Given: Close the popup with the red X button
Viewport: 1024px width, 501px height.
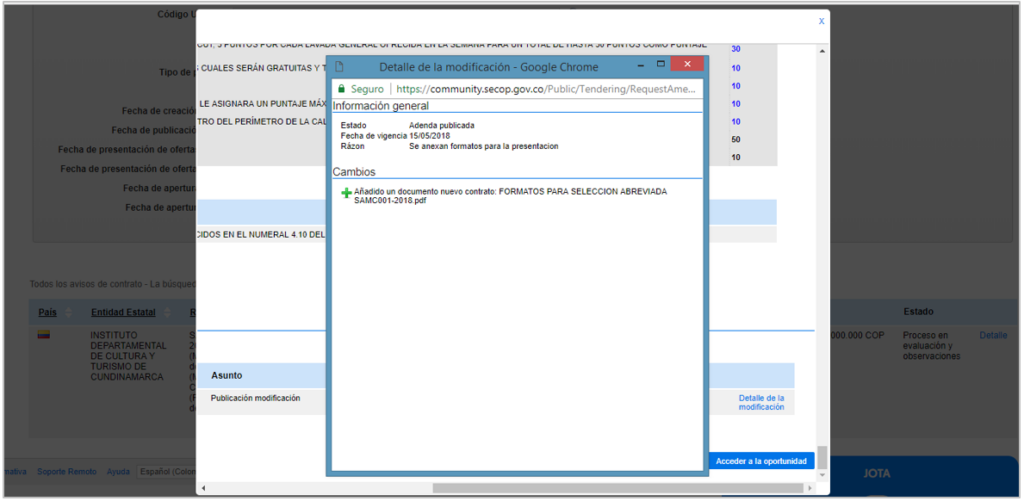Looking at the screenshot, I should (x=687, y=65).
